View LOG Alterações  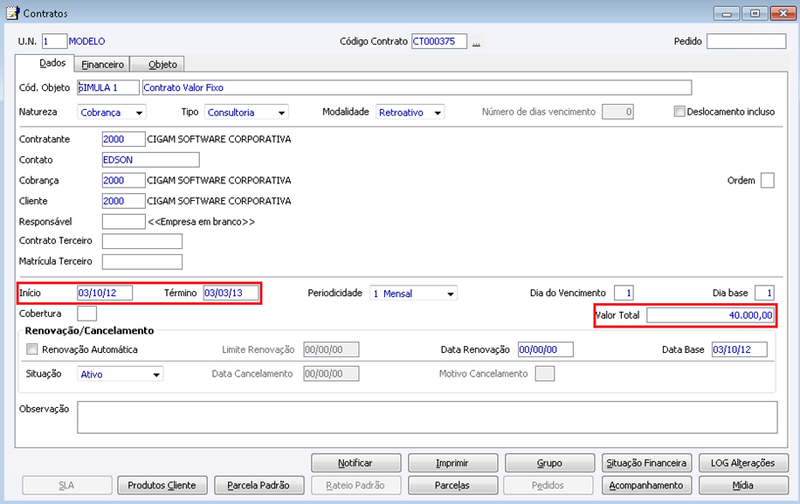click(743, 463)
